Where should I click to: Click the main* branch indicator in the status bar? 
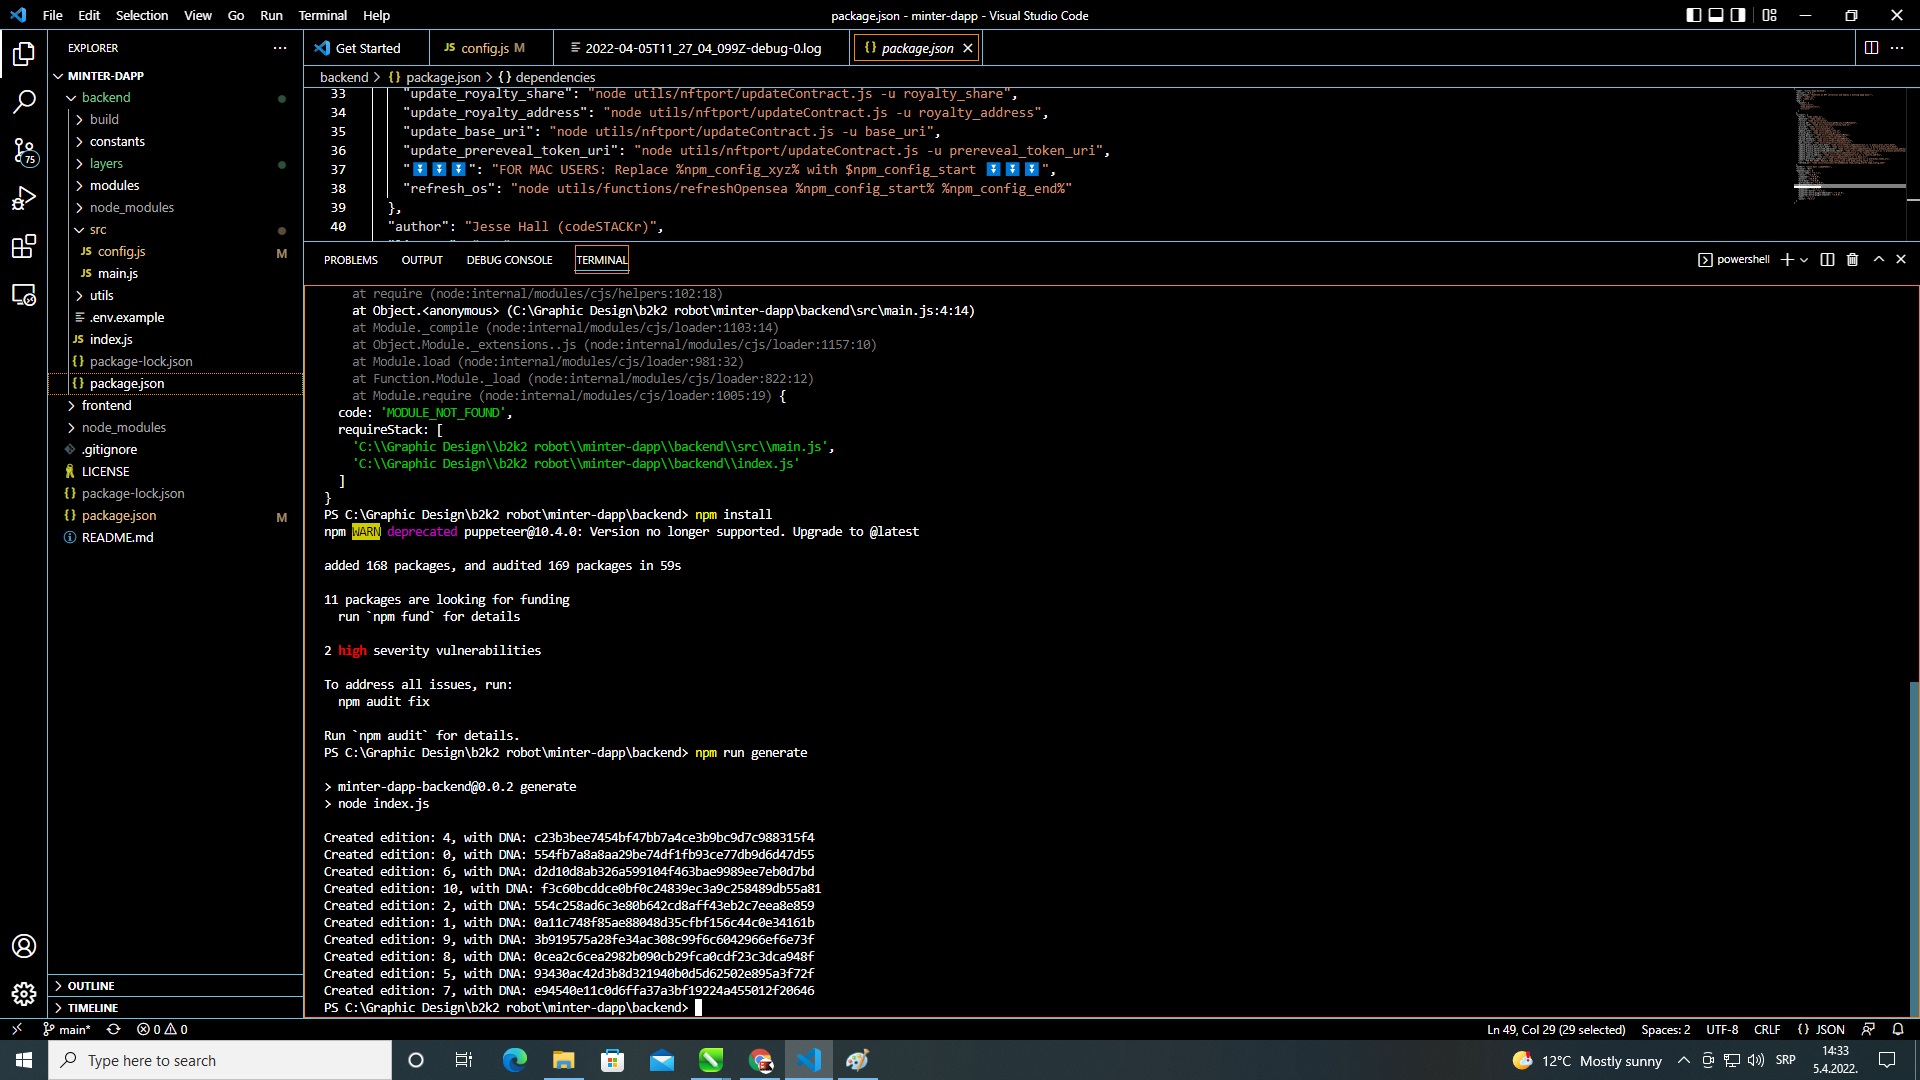point(66,1029)
